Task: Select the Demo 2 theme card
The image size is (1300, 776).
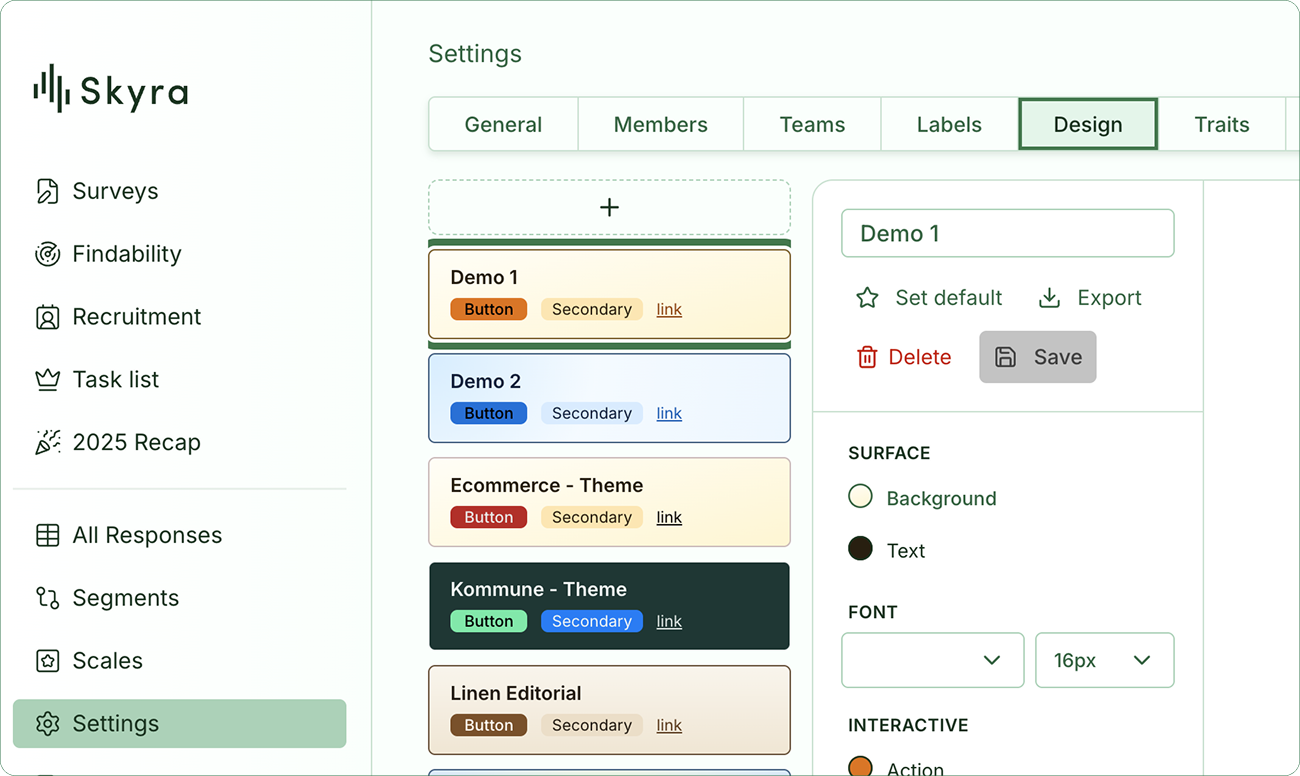Action: point(609,398)
